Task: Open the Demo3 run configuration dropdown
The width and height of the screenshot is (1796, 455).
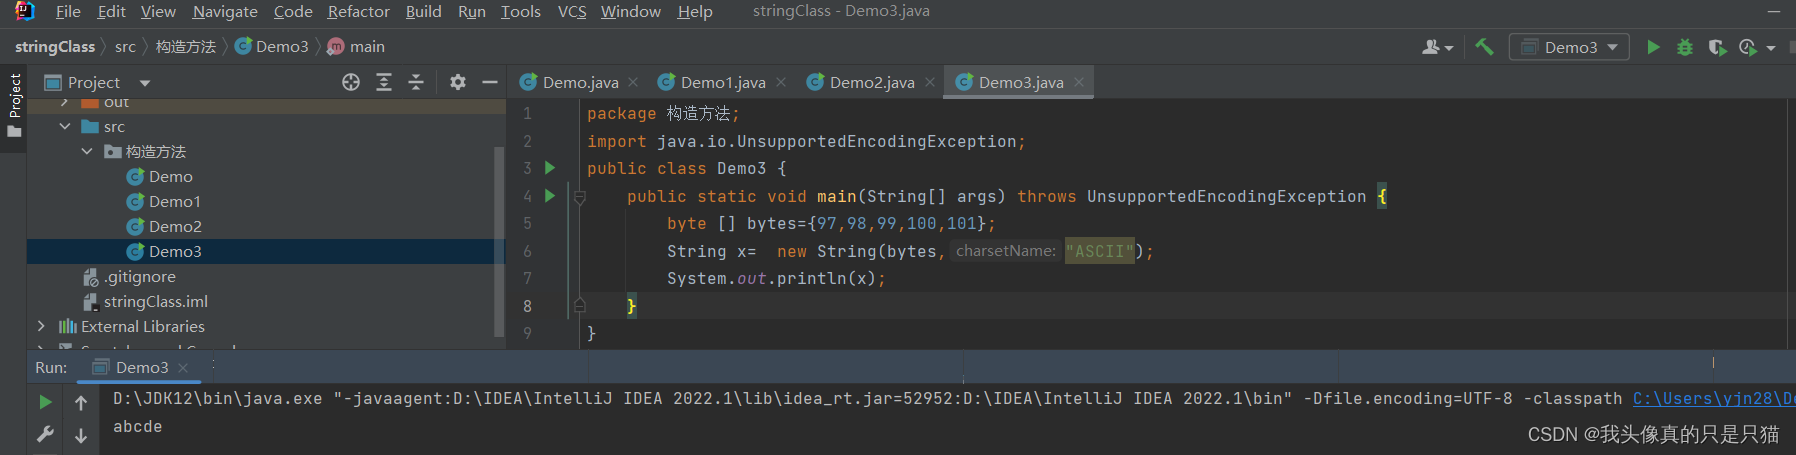Action: click(x=1569, y=47)
